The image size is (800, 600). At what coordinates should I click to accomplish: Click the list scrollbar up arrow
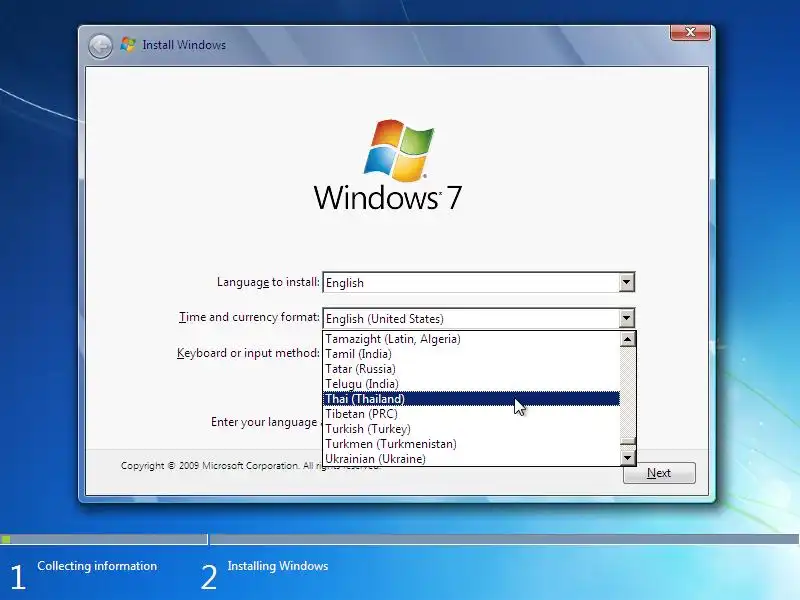click(x=628, y=339)
